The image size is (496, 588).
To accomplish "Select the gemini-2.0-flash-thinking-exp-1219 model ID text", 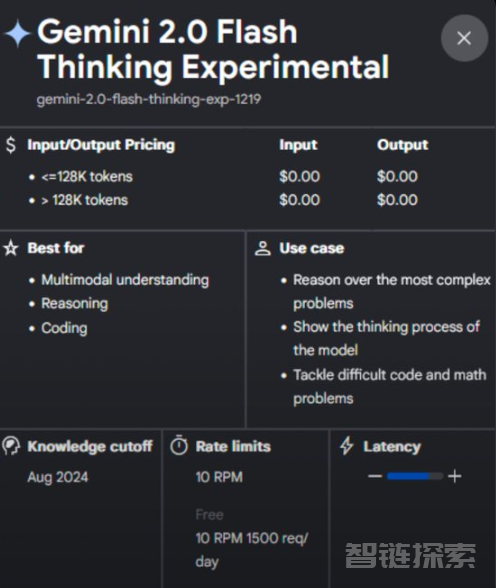I will (x=149, y=99).
